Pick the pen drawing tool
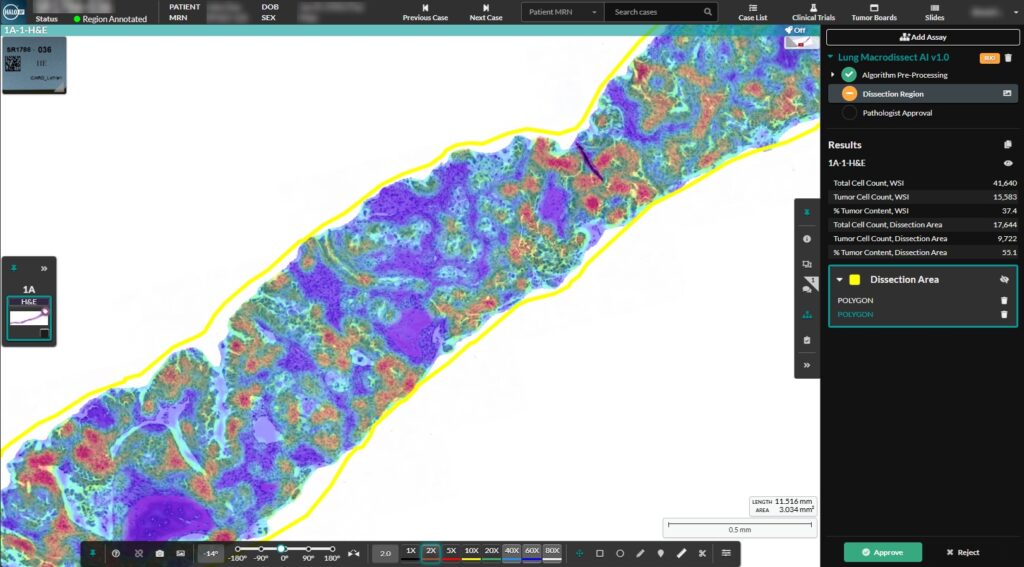This screenshot has height=567, width=1024. 640,552
